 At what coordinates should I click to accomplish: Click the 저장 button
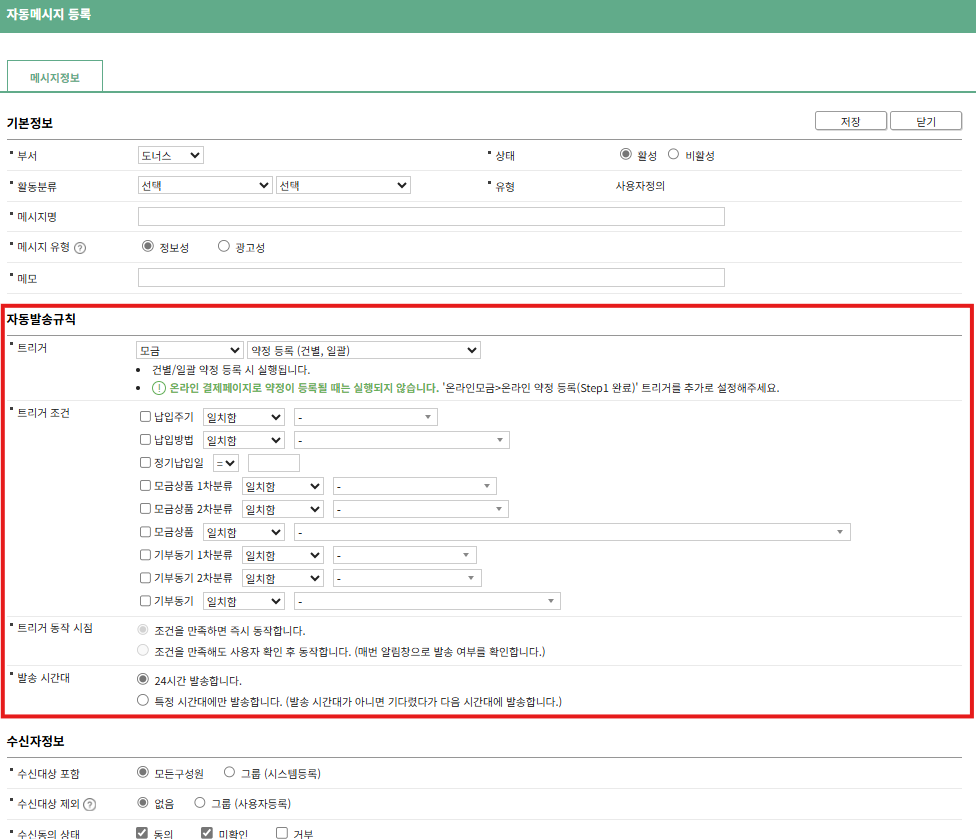850,121
